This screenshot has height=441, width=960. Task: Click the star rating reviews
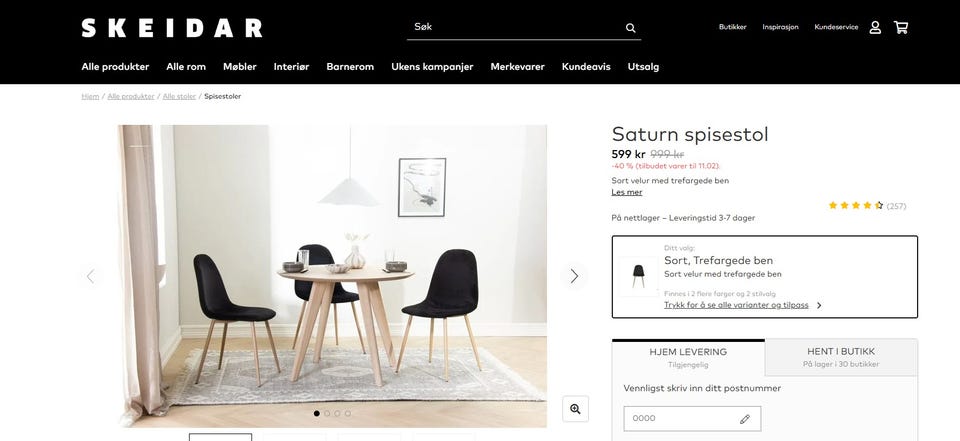coord(867,206)
